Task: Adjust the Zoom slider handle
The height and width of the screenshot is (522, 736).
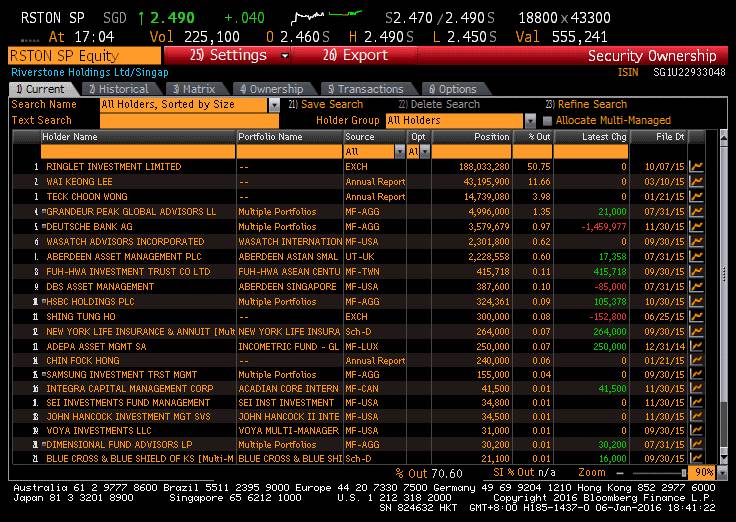Action: pos(683,473)
